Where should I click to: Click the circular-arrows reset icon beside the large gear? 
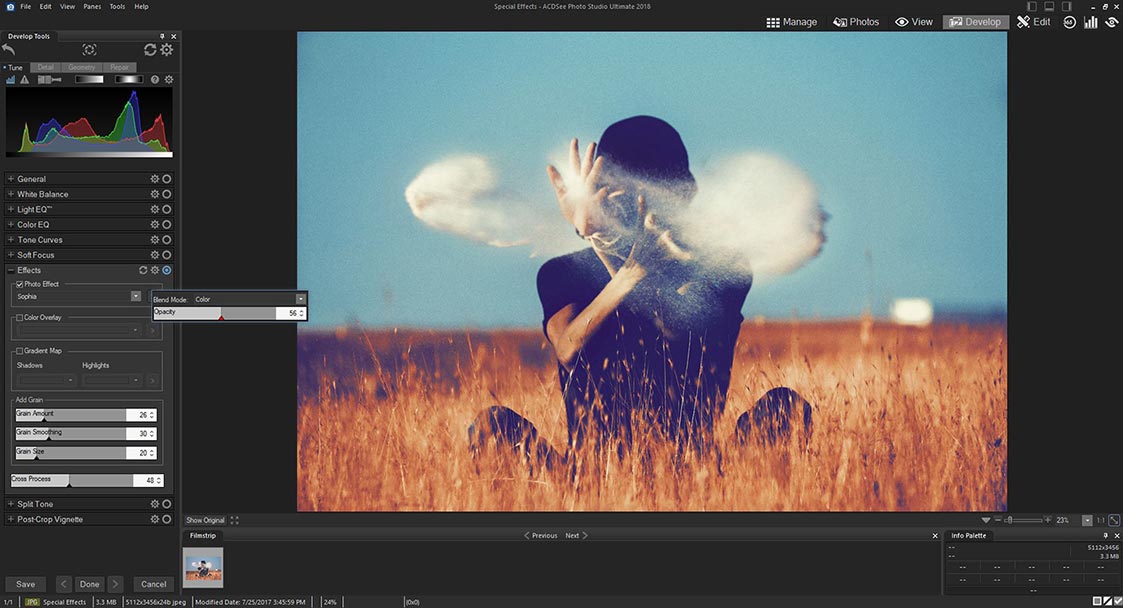pyautogui.click(x=150, y=49)
